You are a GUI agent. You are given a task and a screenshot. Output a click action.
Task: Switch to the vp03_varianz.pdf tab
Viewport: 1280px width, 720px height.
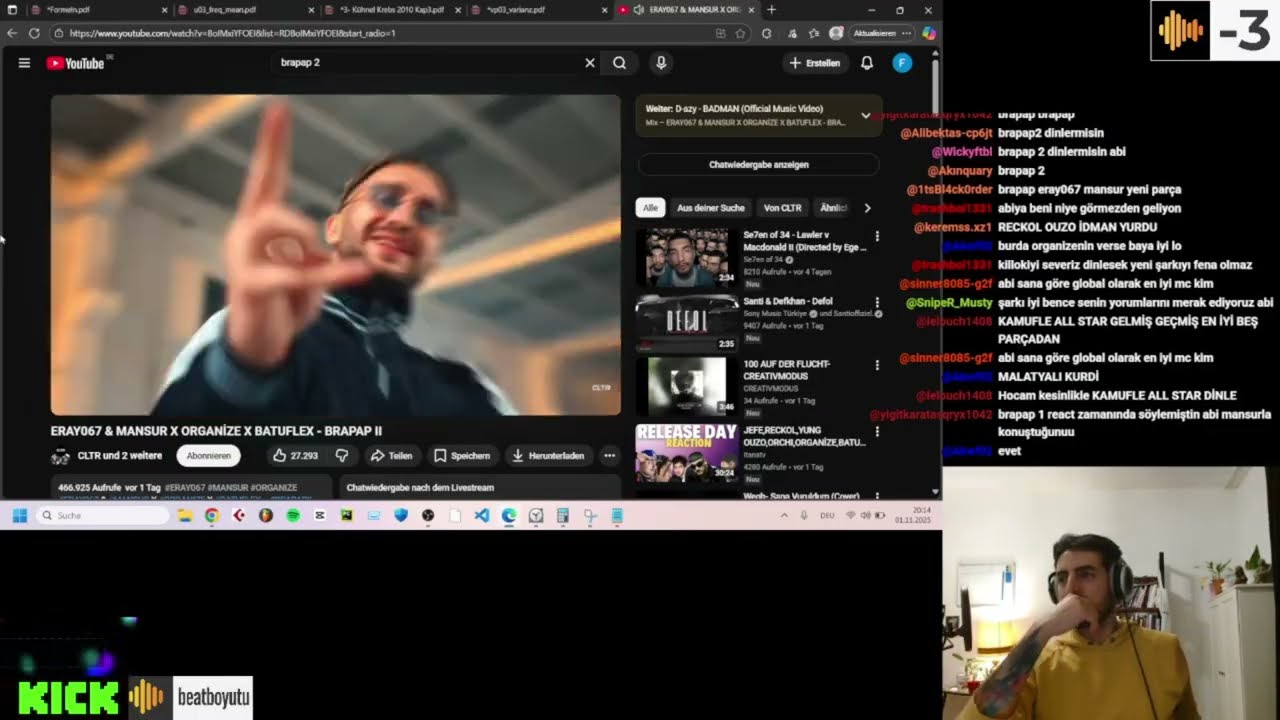click(539, 10)
